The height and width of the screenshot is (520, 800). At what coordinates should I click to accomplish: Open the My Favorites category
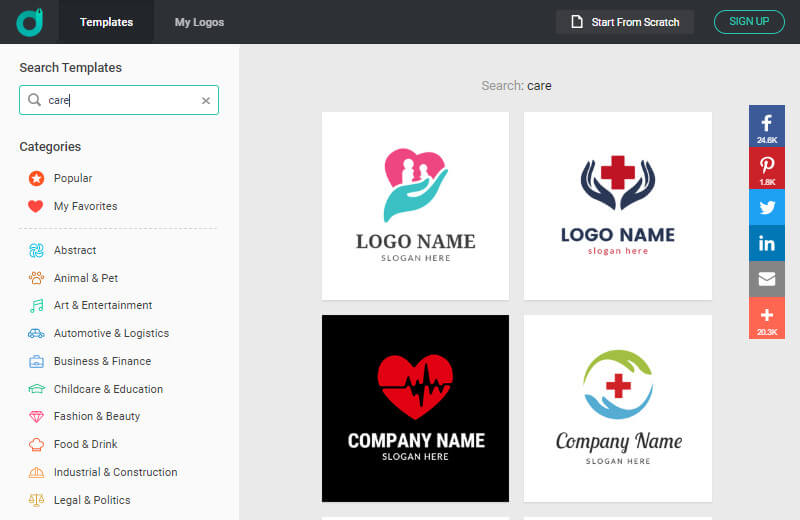(x=85, y=206)
